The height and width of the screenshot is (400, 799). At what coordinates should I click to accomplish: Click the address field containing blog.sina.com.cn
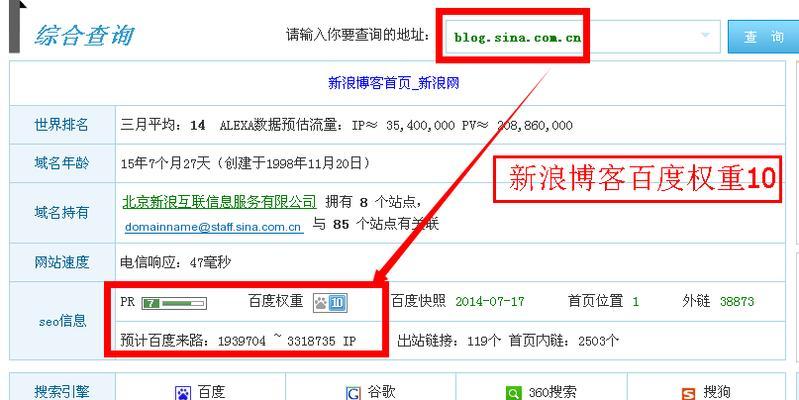point(582,37)
